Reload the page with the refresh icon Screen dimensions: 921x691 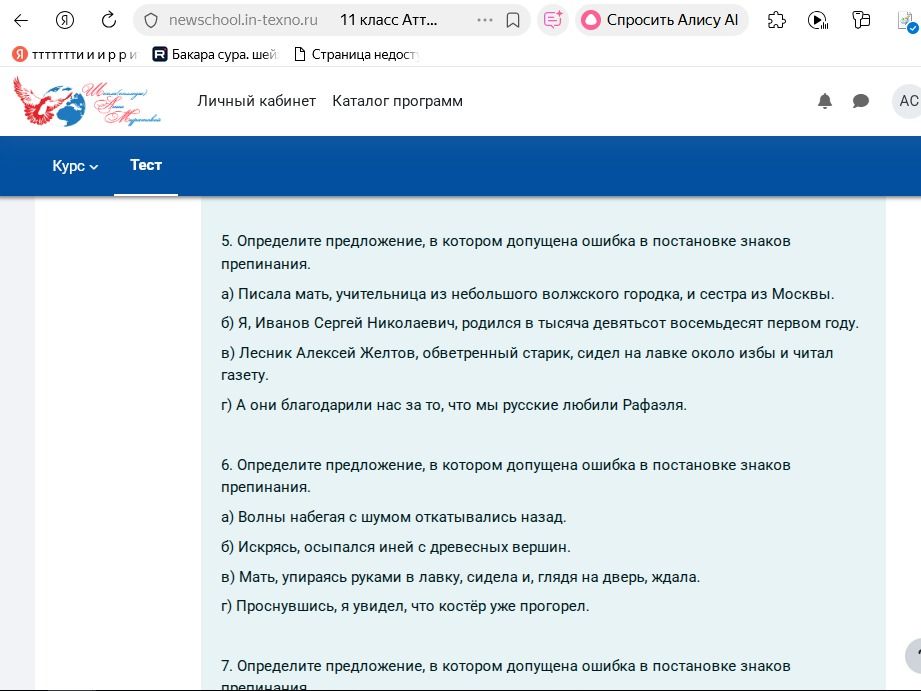[109, 21]
